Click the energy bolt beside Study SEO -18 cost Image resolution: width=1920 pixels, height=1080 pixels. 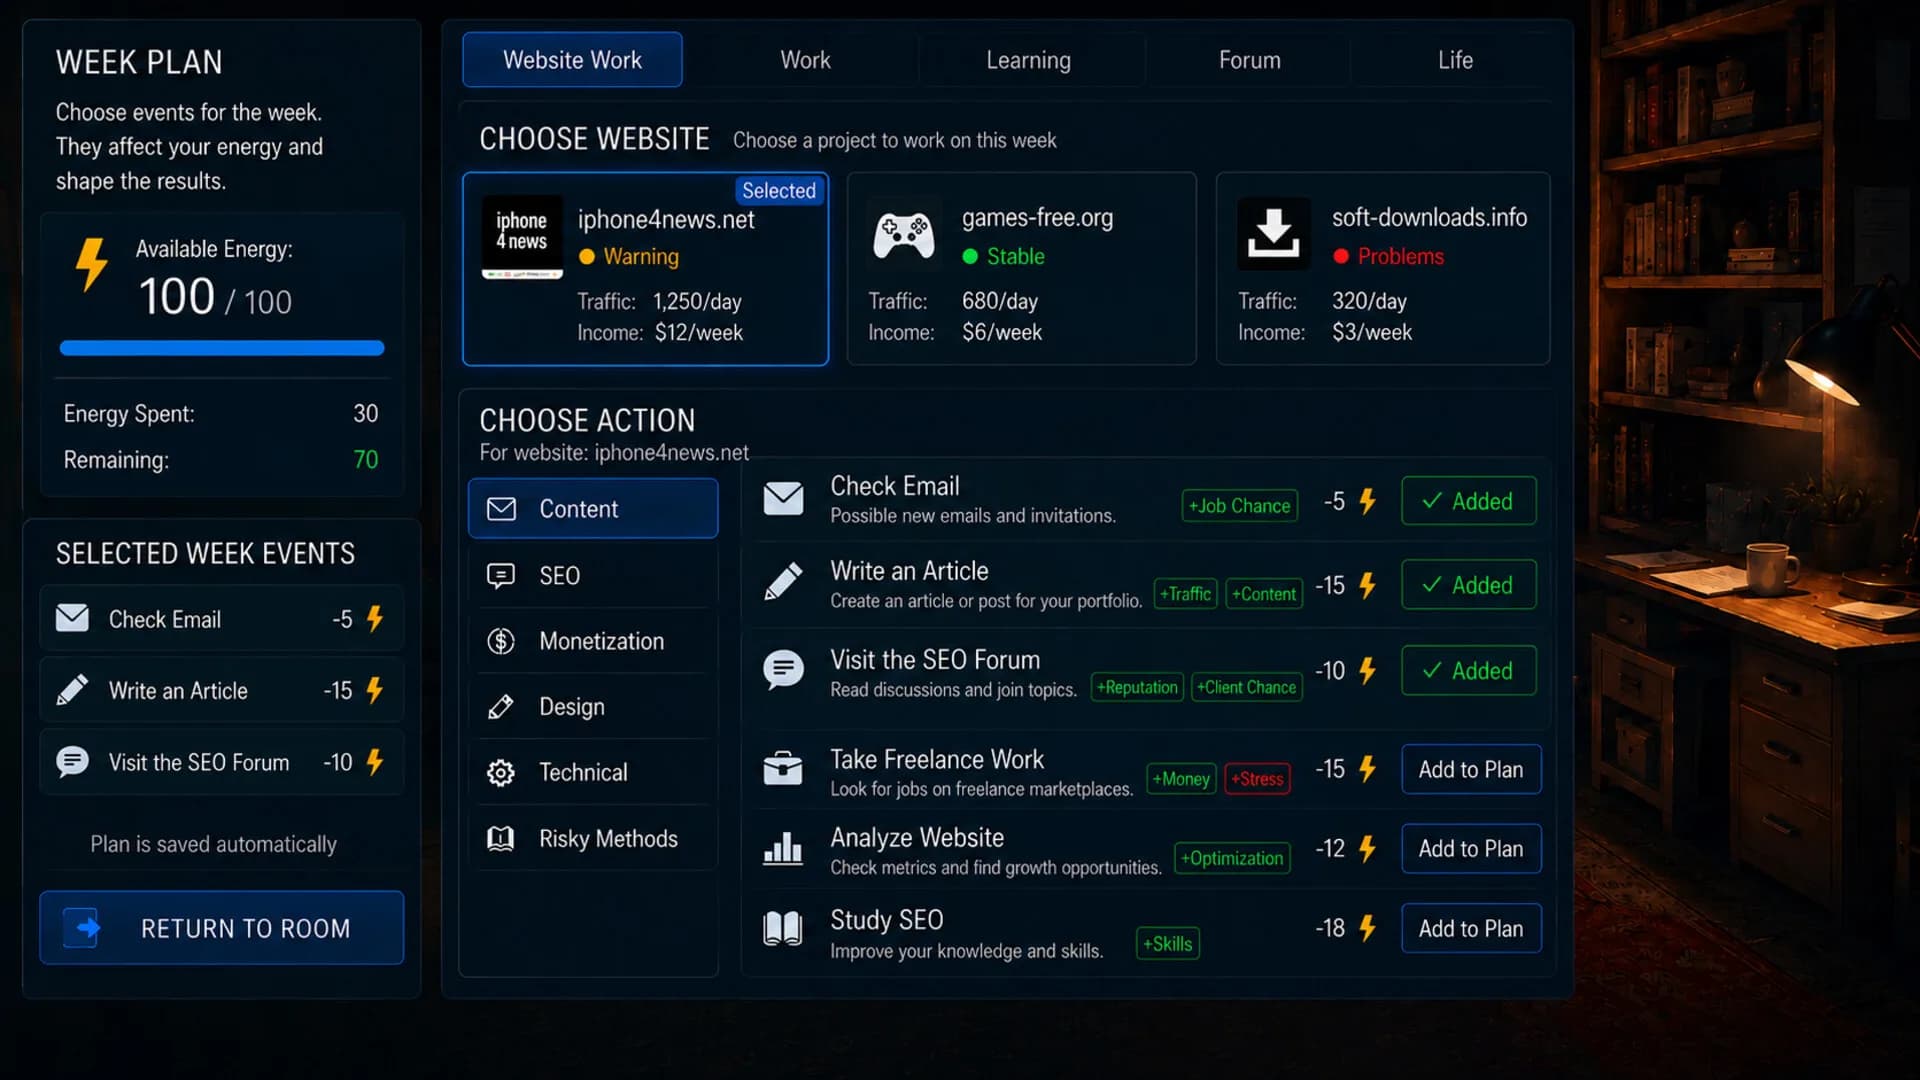pyautogui.click(x=1368, y=928)
